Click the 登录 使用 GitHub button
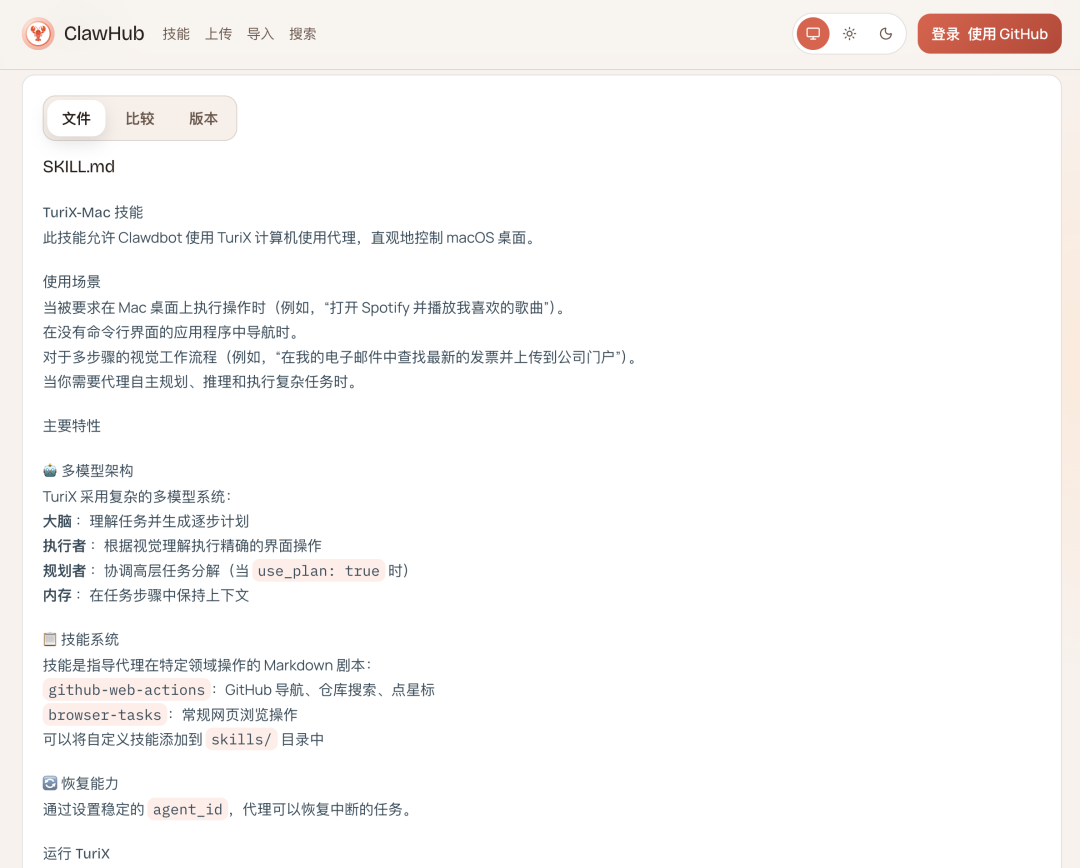This screenshot has width=1080, height=868. (989, 33)
